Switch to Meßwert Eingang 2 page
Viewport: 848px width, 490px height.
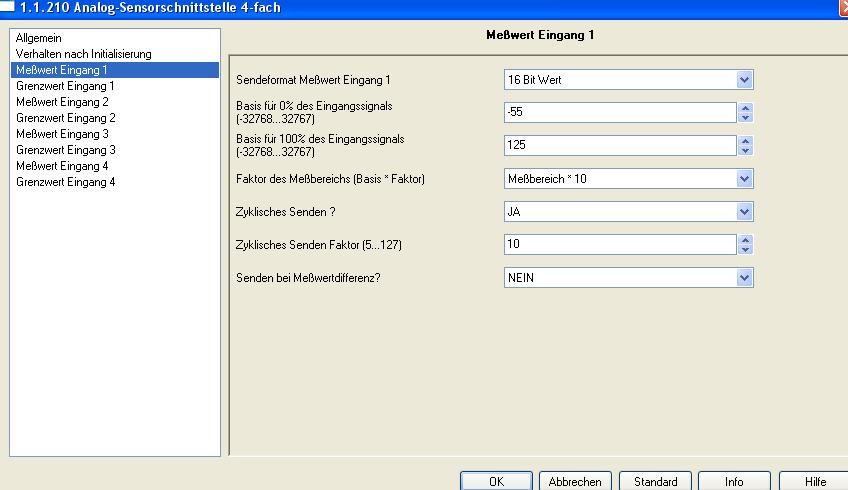62,102
